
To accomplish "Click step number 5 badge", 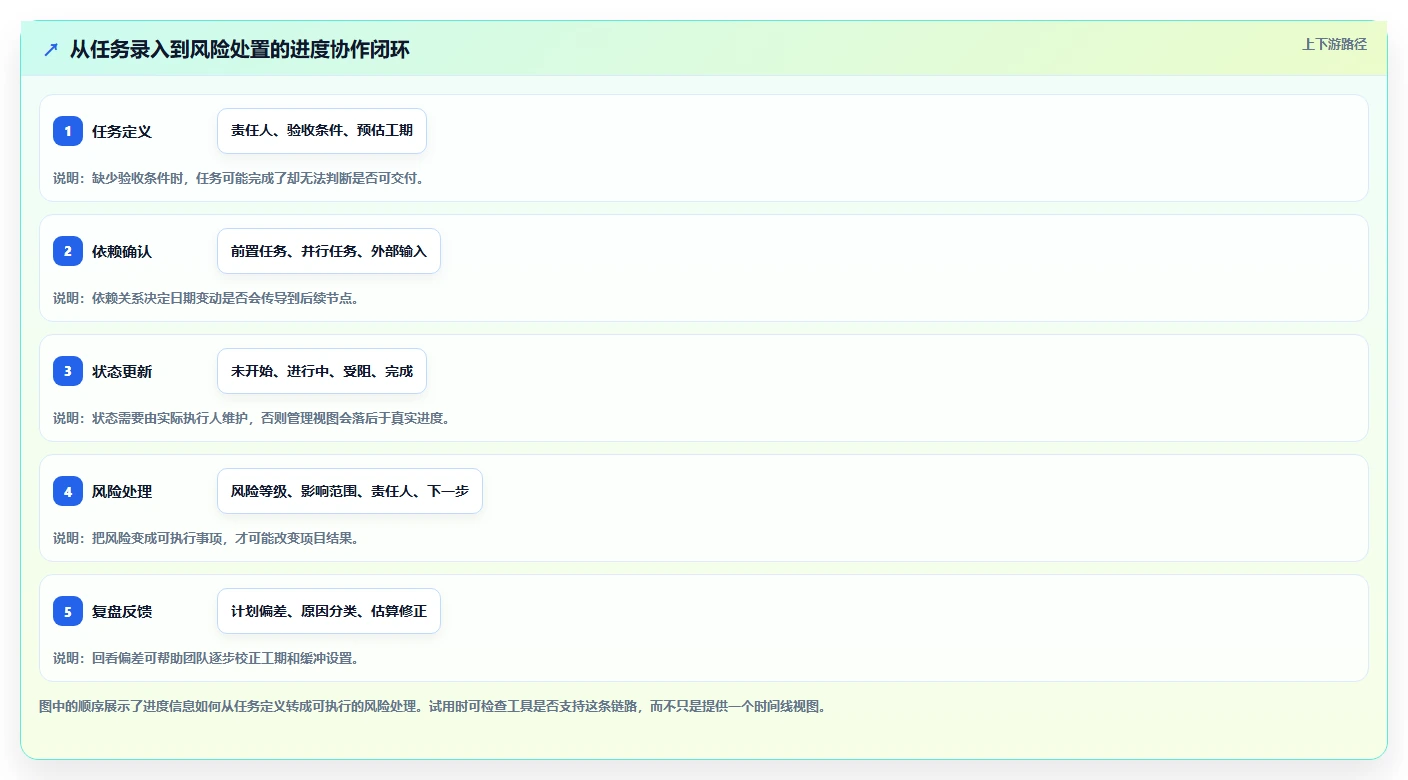I will [68, 611].
